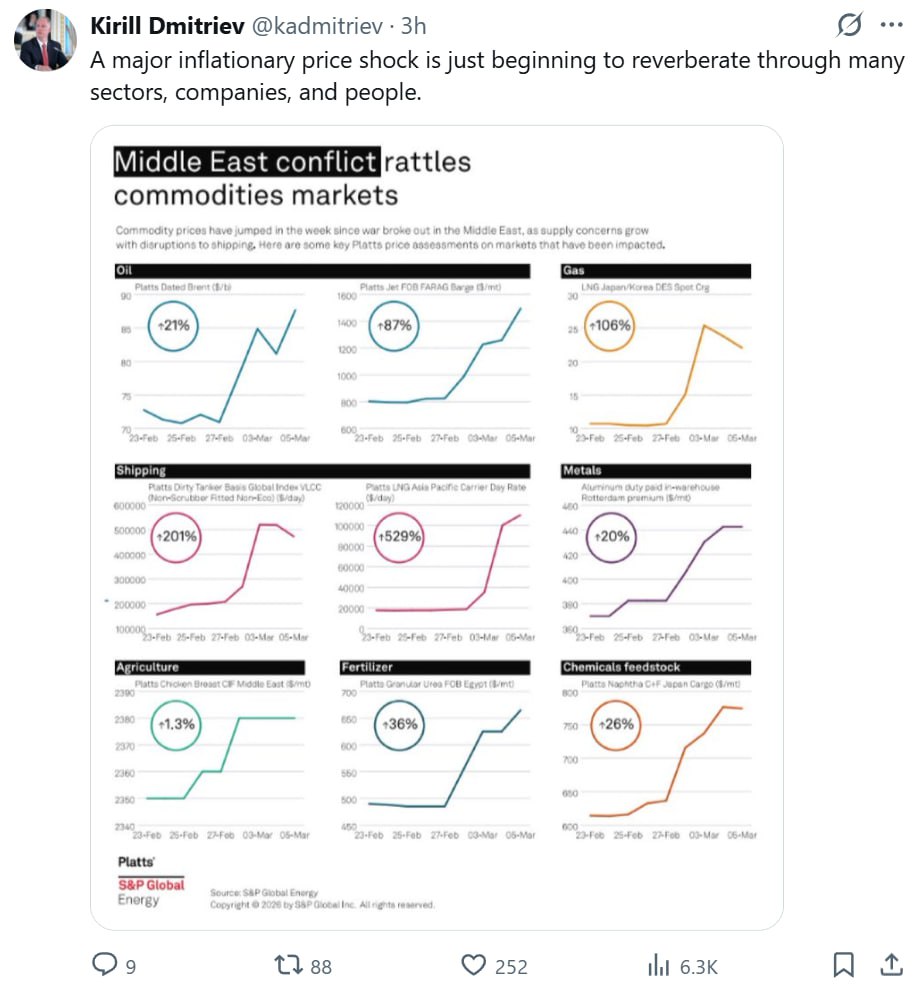
Task: Open the view analytics bar-chart icon
Action: click(x=658, y=964)
